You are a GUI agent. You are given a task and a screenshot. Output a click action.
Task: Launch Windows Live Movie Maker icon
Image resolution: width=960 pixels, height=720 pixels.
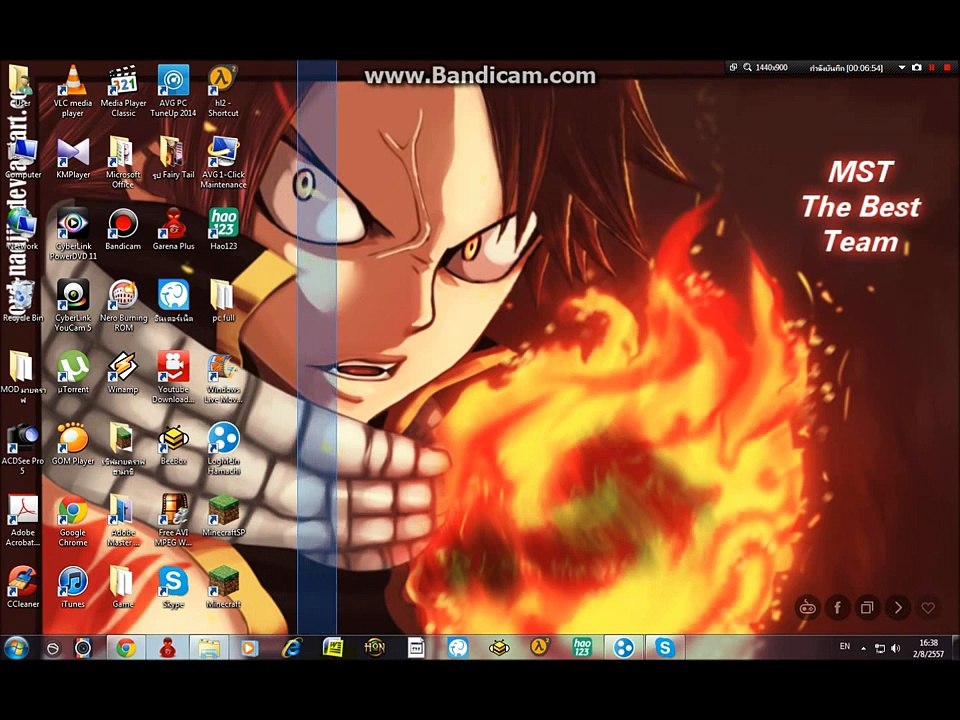click(x=223, y=377)
